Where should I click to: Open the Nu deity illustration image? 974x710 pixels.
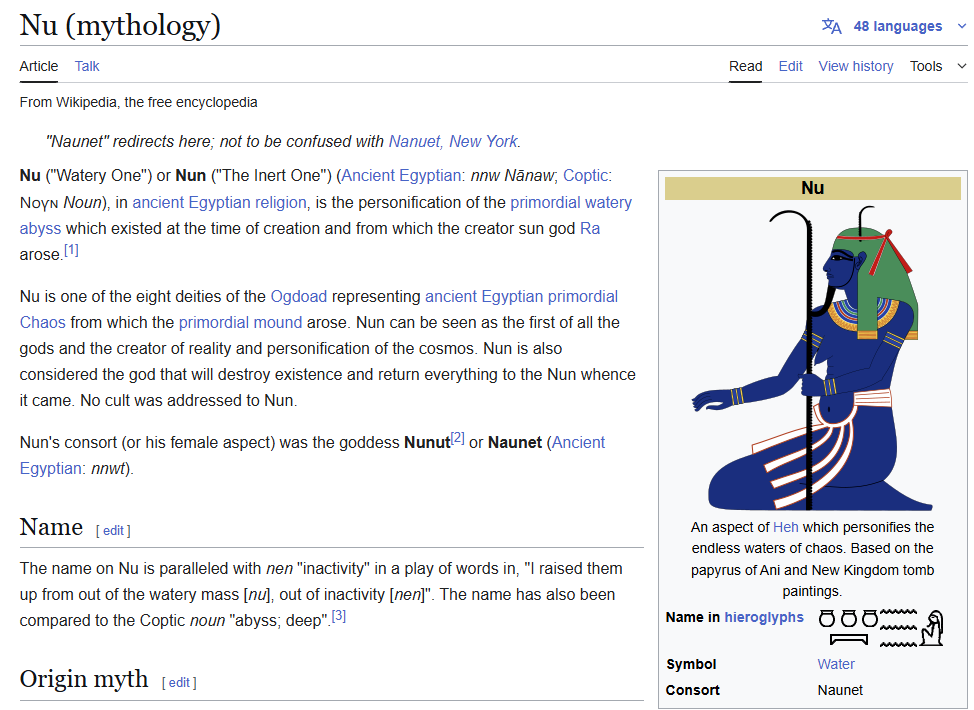(812, 358)
